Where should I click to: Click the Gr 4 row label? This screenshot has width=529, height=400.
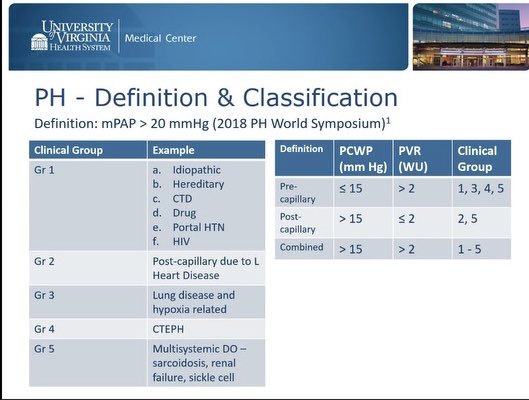[44, 329]
